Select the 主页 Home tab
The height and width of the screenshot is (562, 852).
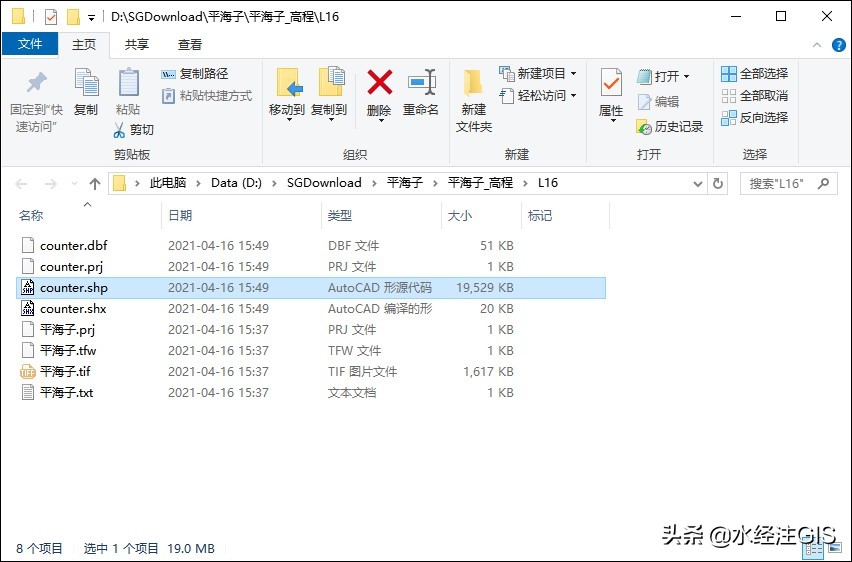(x=84, y=45)
